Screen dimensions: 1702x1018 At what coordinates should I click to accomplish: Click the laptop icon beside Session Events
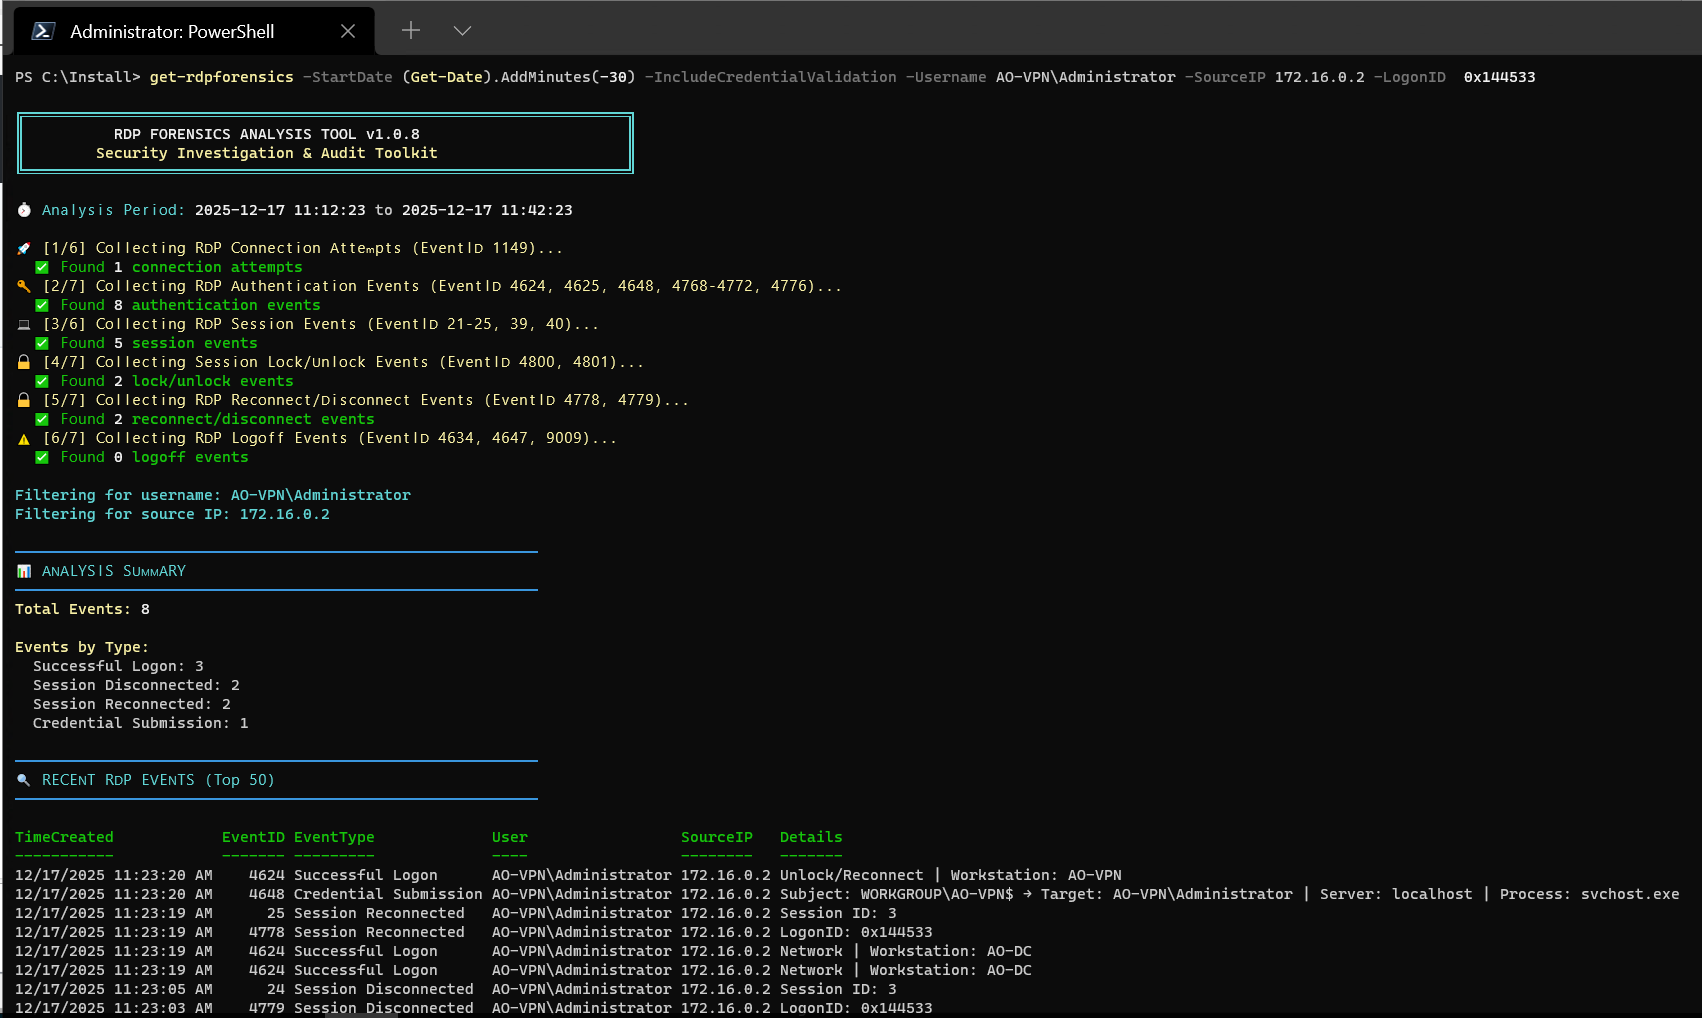coord(24,324)
